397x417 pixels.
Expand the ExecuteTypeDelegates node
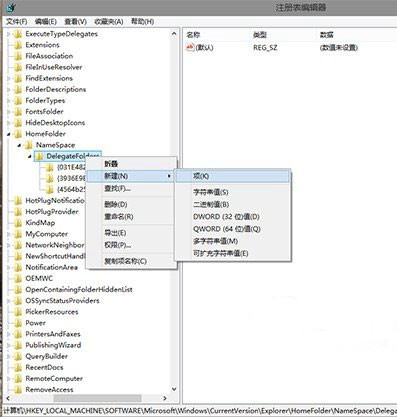(9, 34)
